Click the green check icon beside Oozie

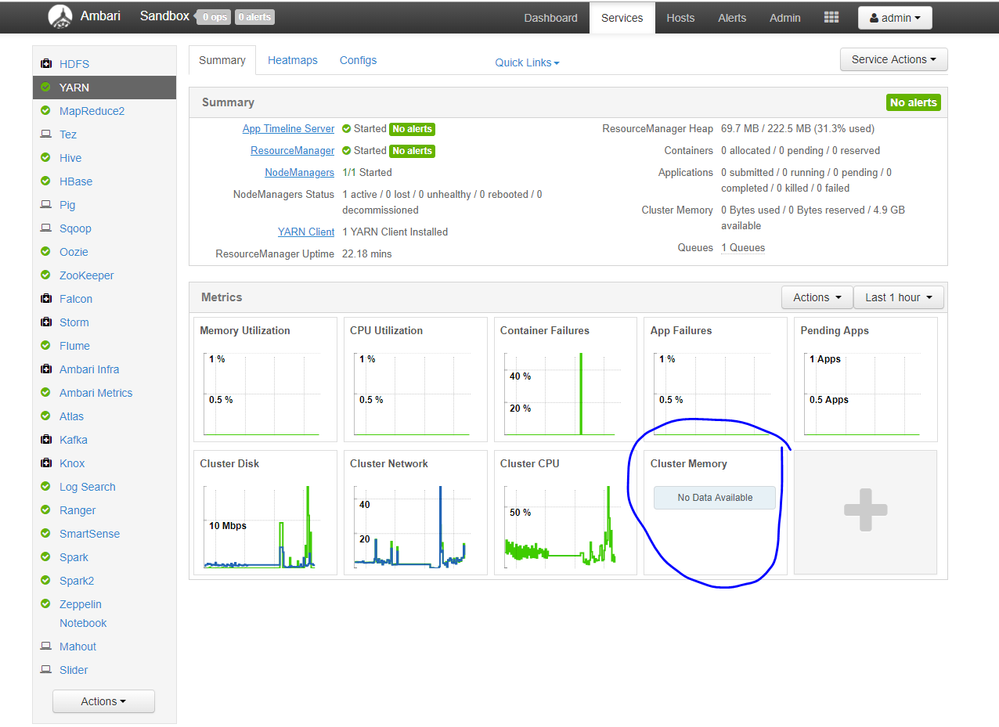tap(45, 251)
